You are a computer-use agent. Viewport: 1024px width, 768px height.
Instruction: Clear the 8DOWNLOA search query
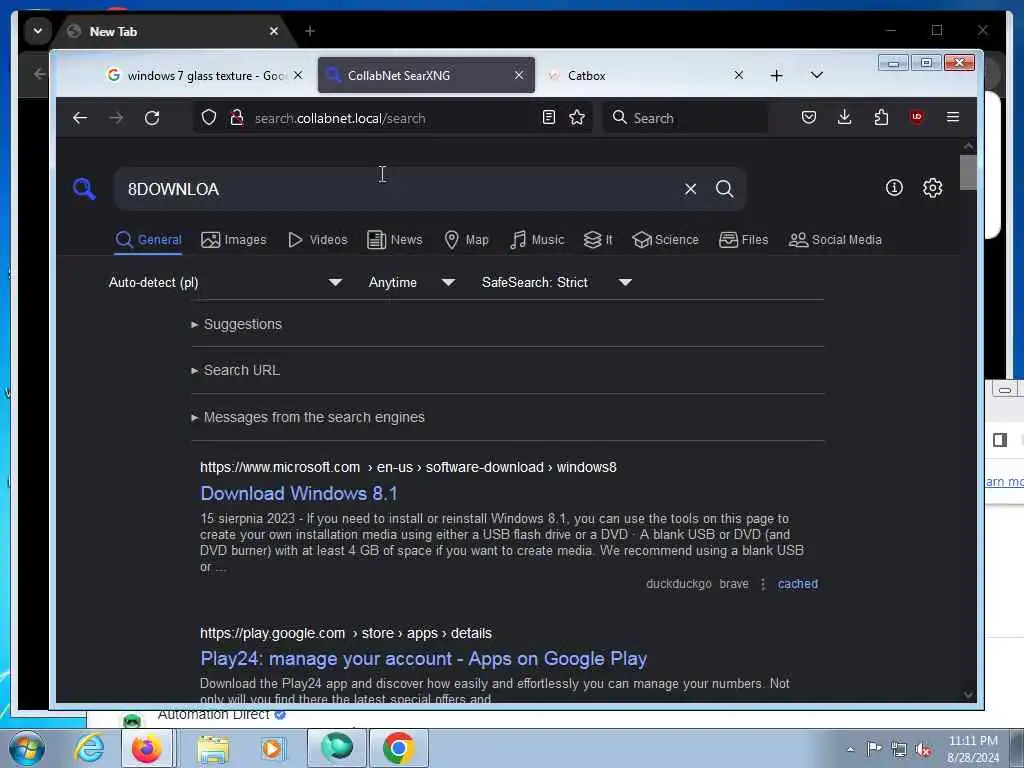coord(690,189)
